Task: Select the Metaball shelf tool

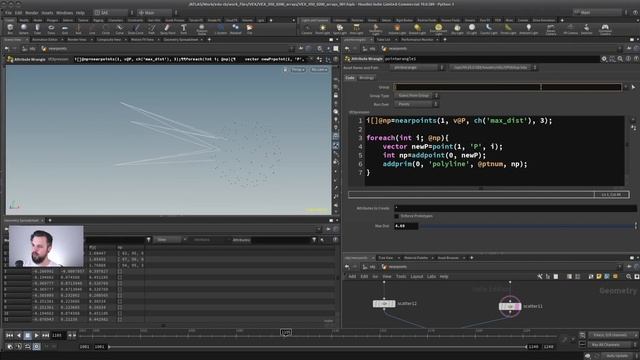Action: tap(236, 29)
